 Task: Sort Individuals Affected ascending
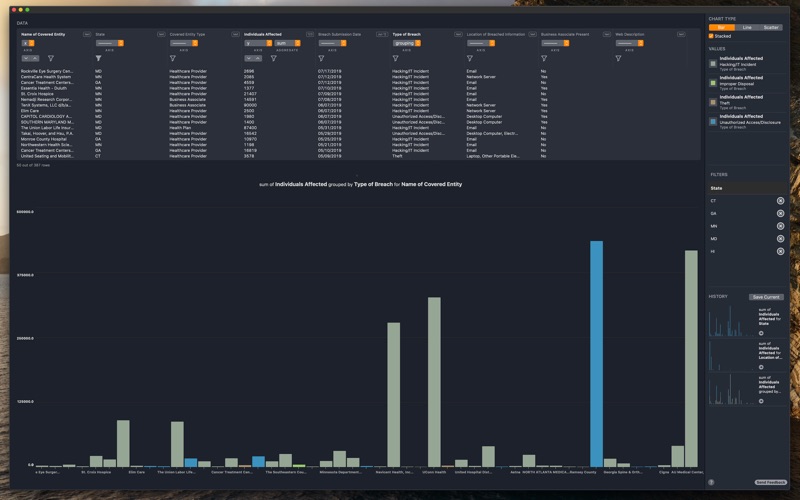tap(258, 59)
